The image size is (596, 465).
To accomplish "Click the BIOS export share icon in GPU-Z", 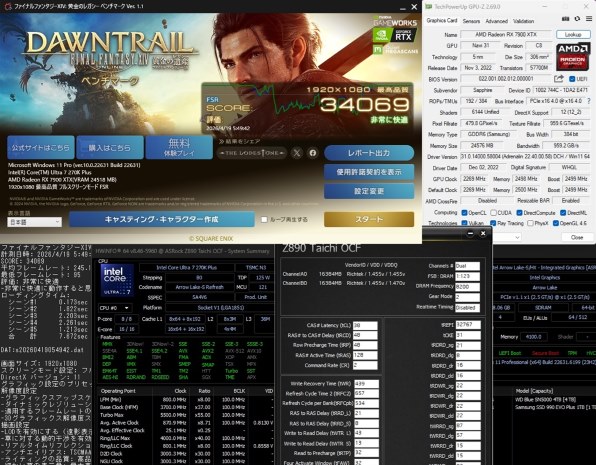I will 559,79.
